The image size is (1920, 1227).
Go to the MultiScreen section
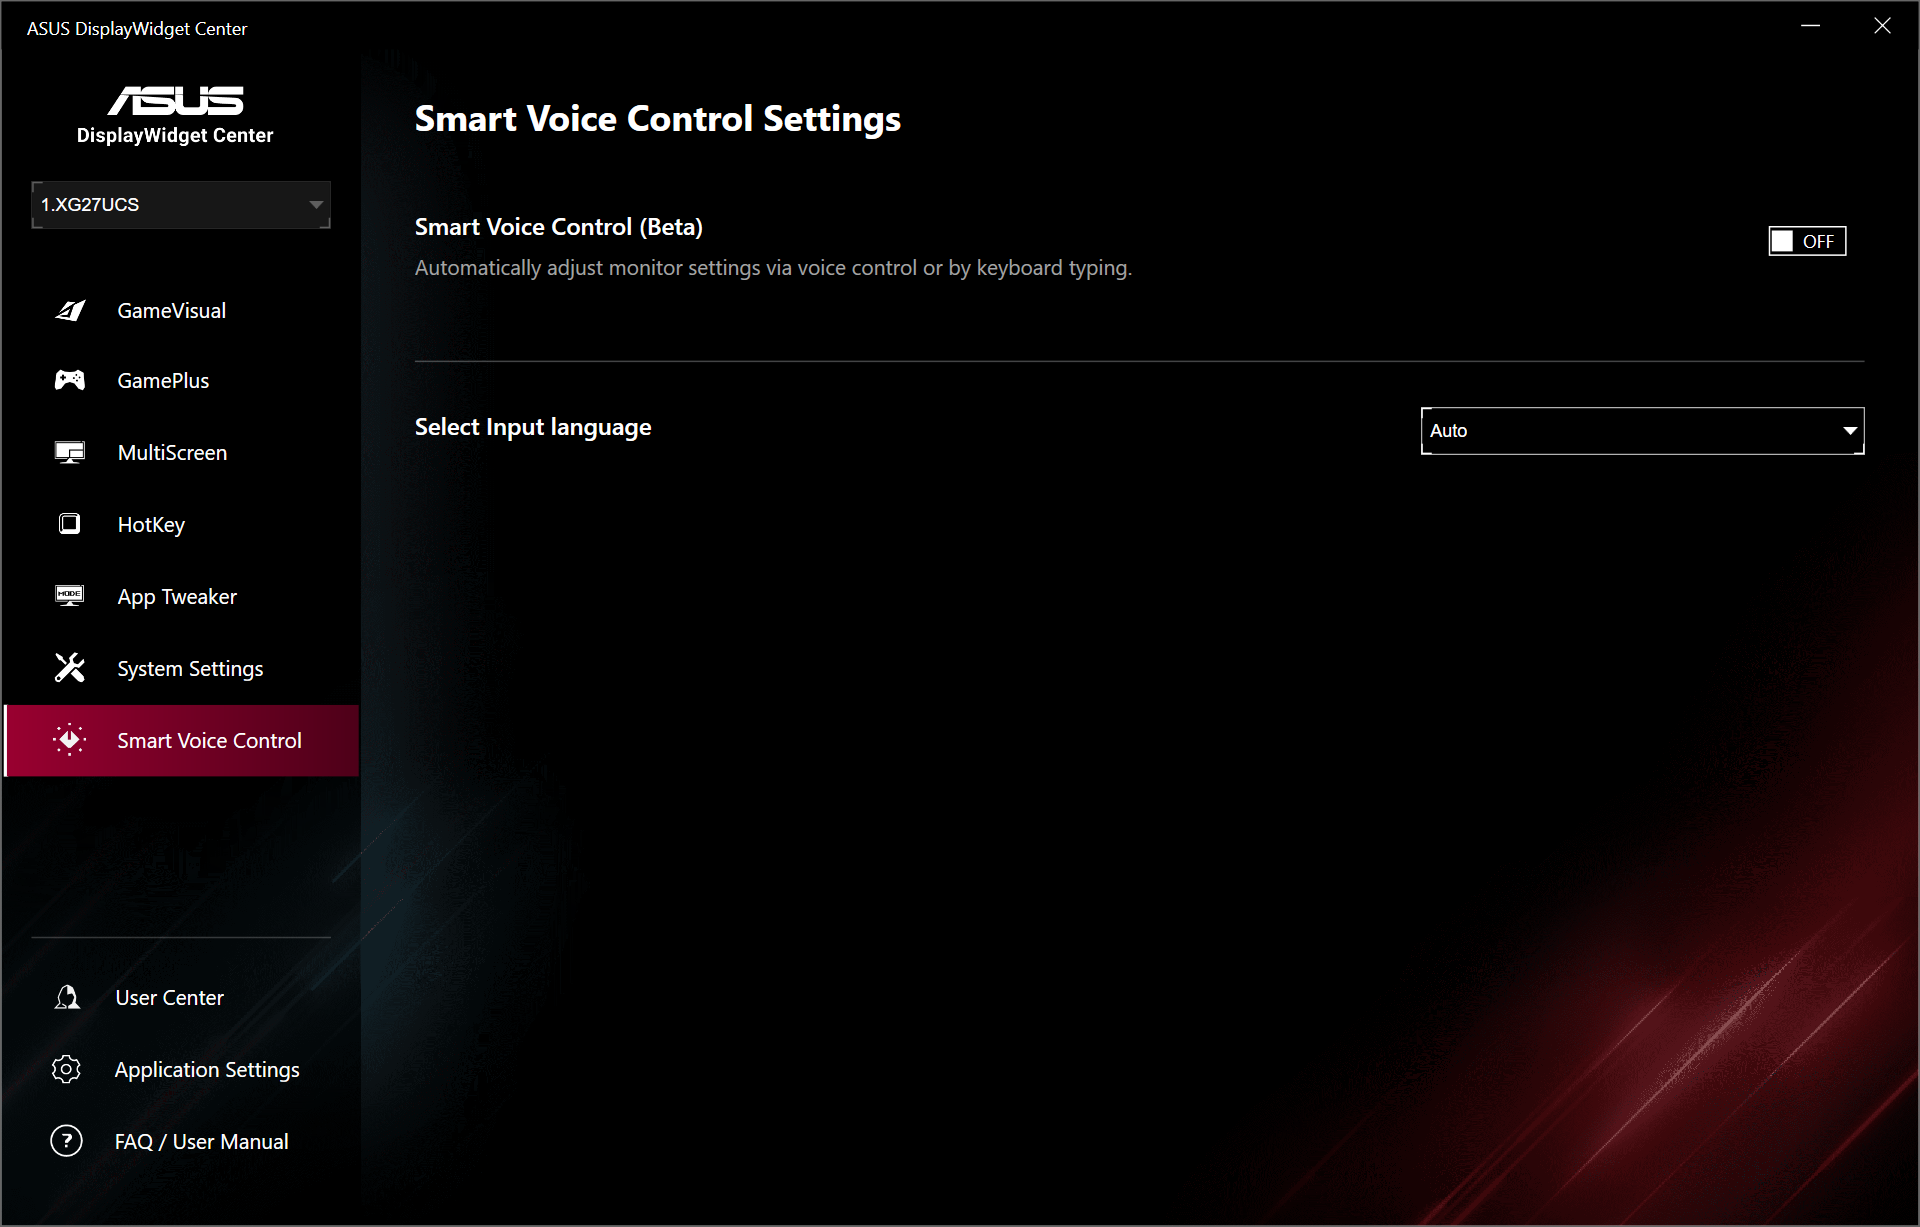coord(172,453)
